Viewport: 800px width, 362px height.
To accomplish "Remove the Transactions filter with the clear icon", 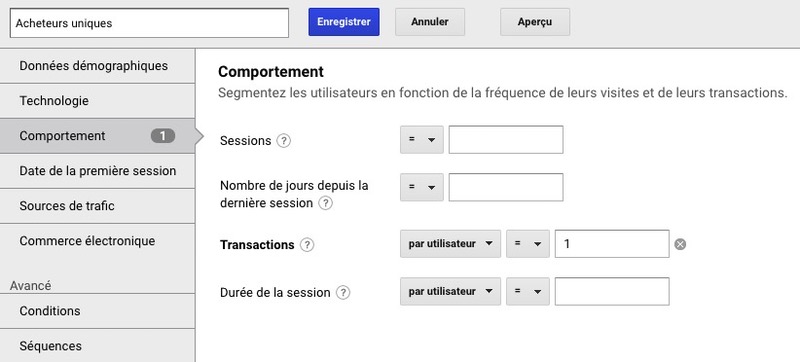I will pos(680,244).
